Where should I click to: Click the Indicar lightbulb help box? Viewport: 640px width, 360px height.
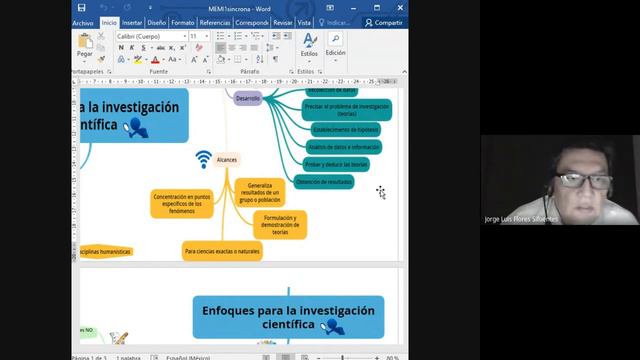[x=335, y=23]
